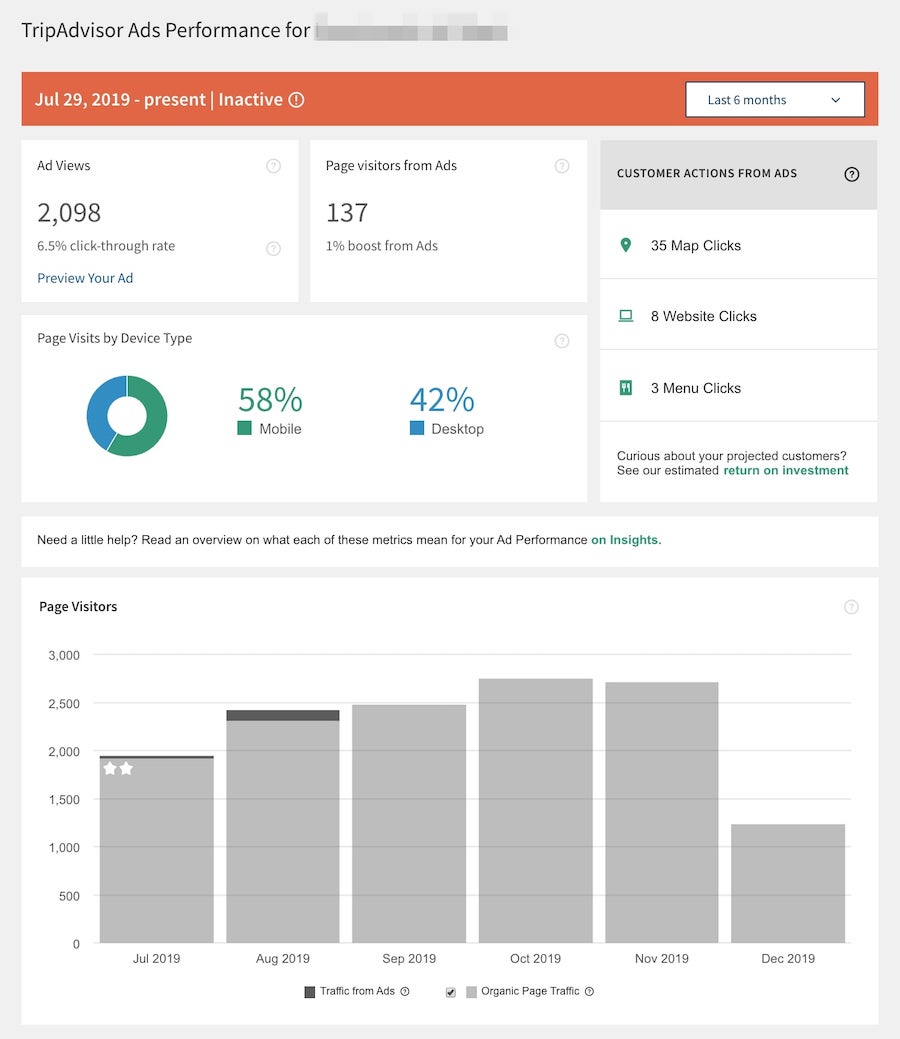Image resolution: width=900 pixels, height=1039 pixels.
Task: Click the Jul 29, 2019 - present date text
Action: 120,99
